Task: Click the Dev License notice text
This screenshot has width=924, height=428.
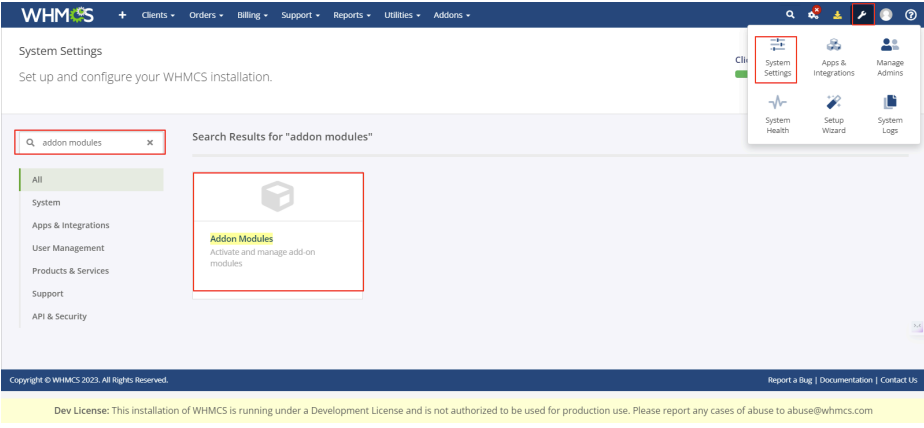Action: point(463,410)
